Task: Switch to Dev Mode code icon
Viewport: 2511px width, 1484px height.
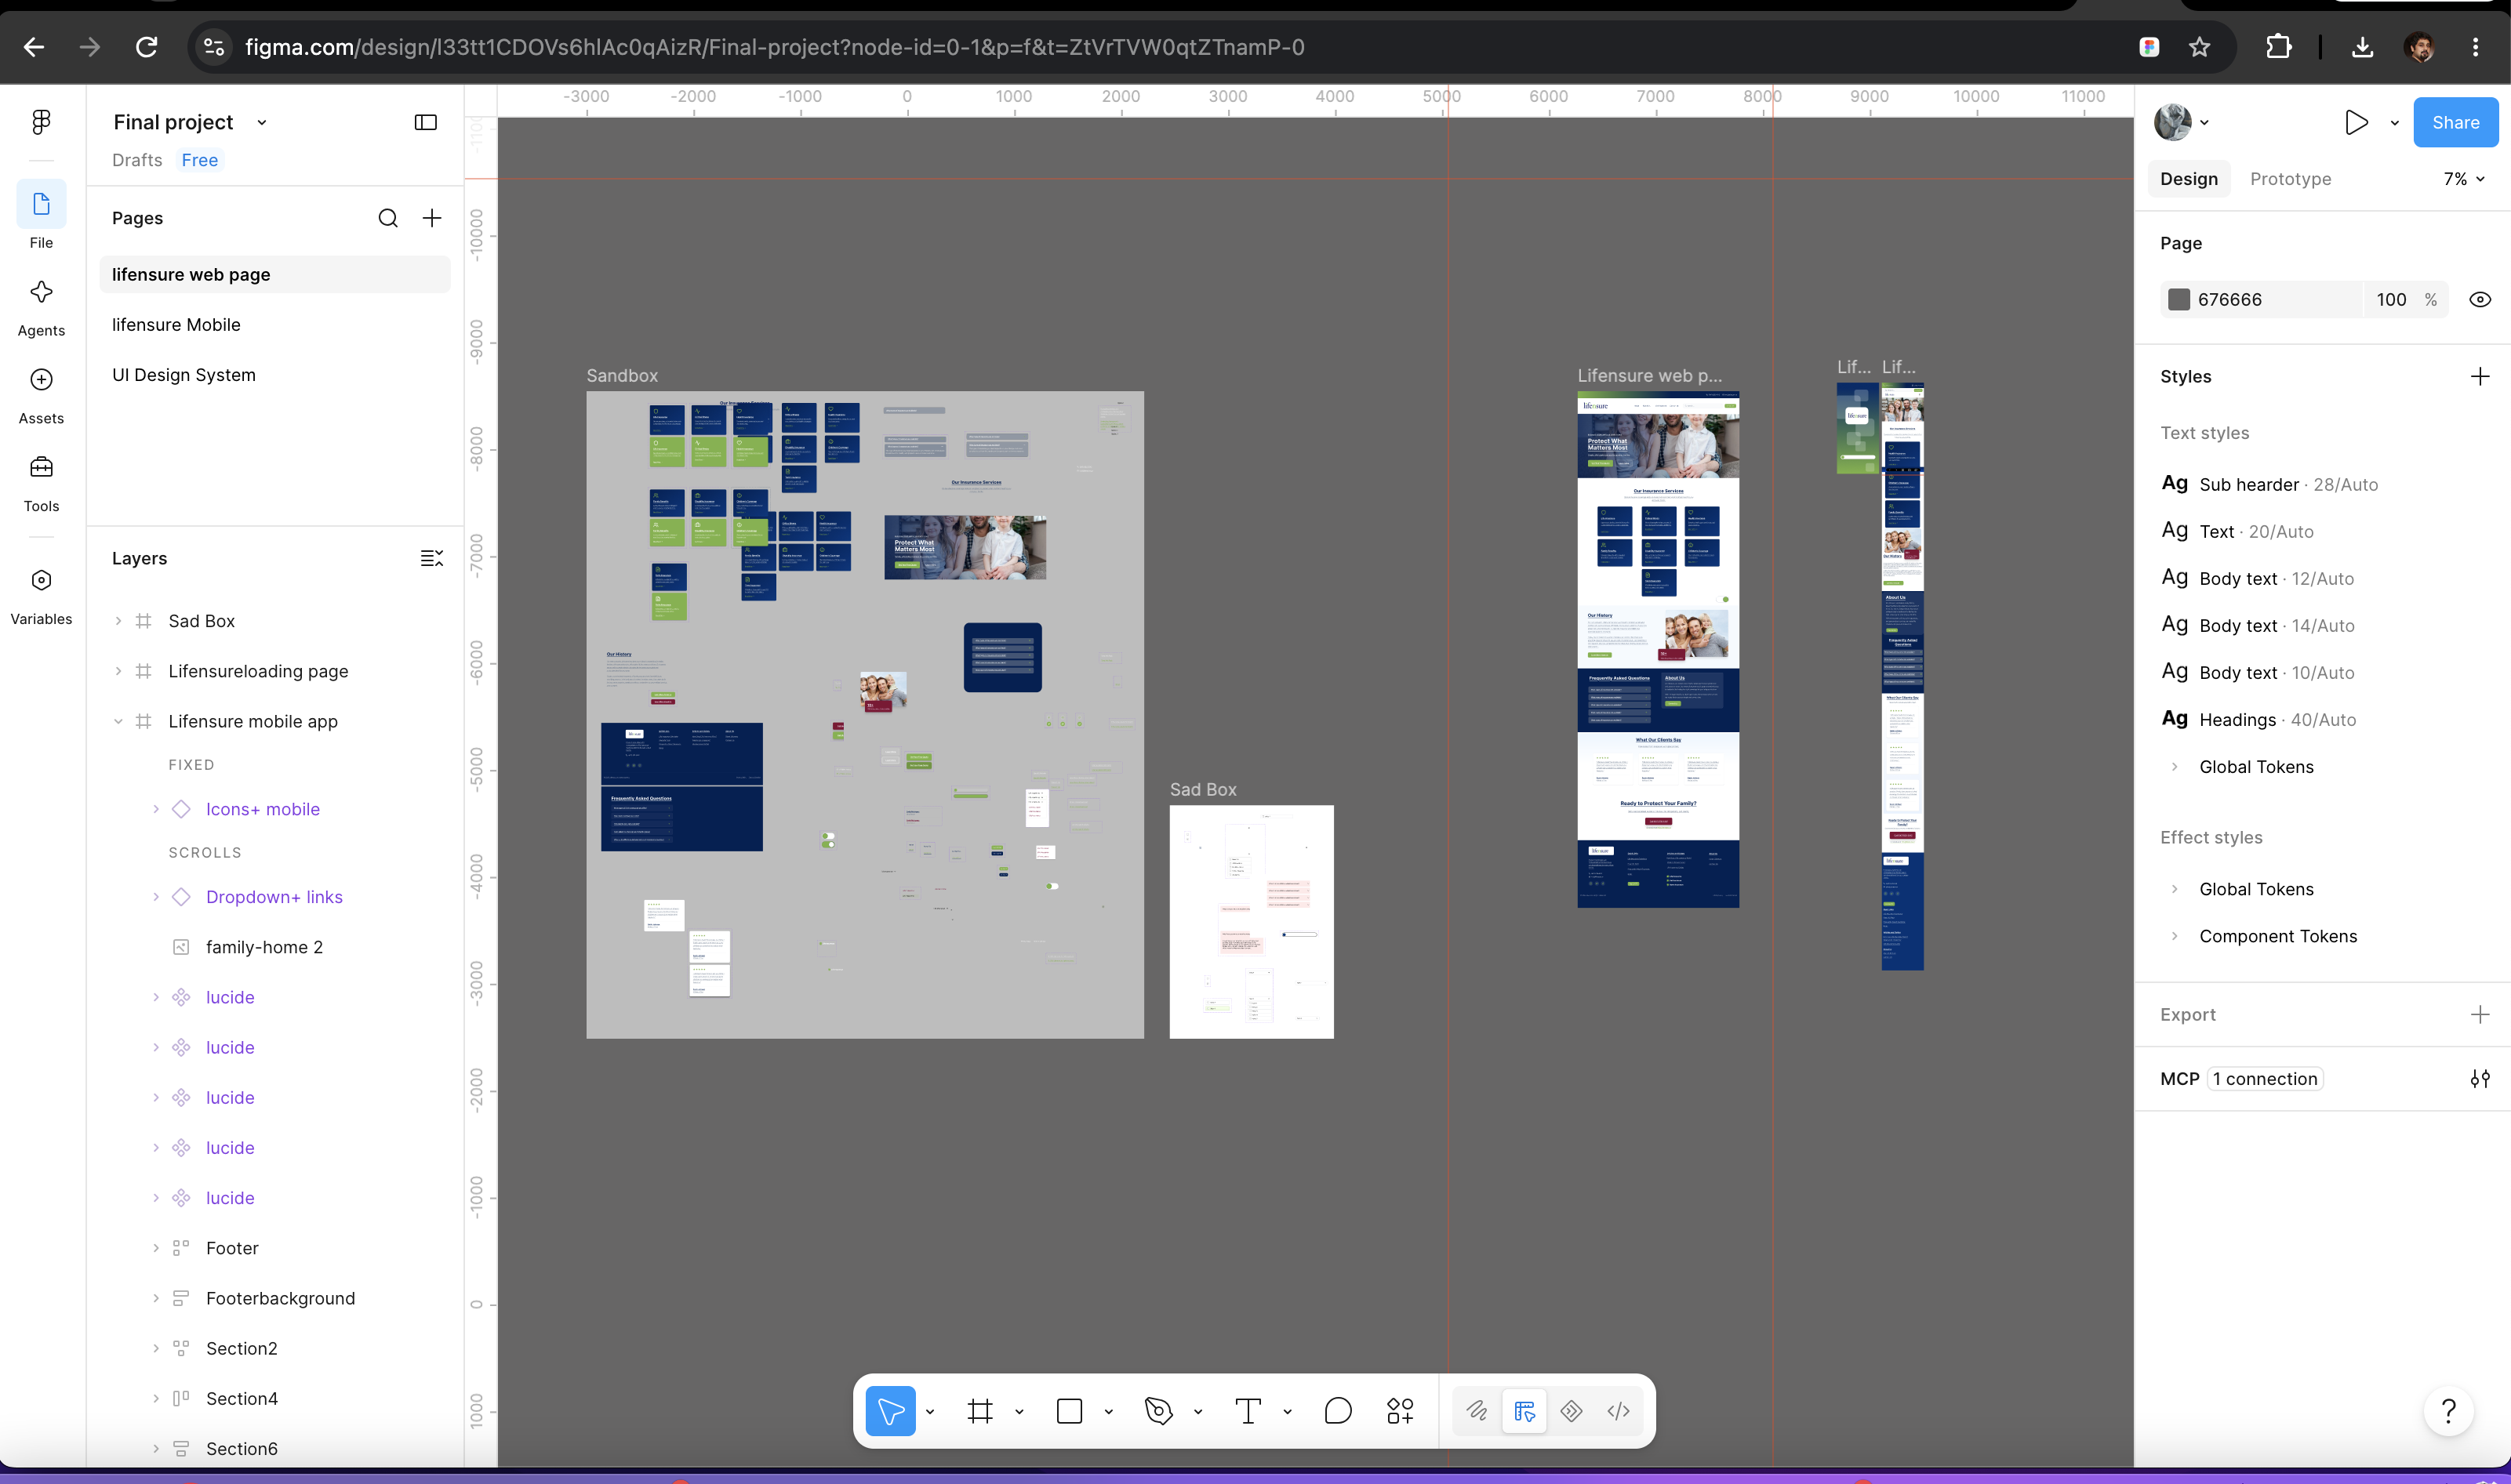Action: [1618, 1411]
